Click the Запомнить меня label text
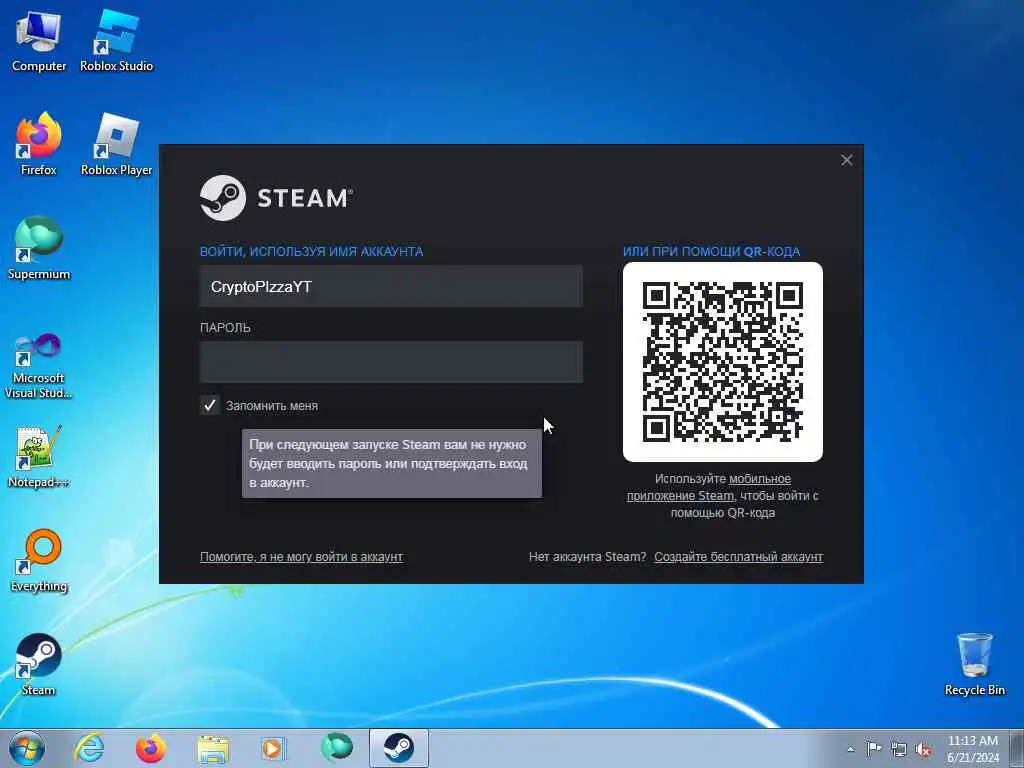The width and height of the screenshot is (1024, 768). 272,406
